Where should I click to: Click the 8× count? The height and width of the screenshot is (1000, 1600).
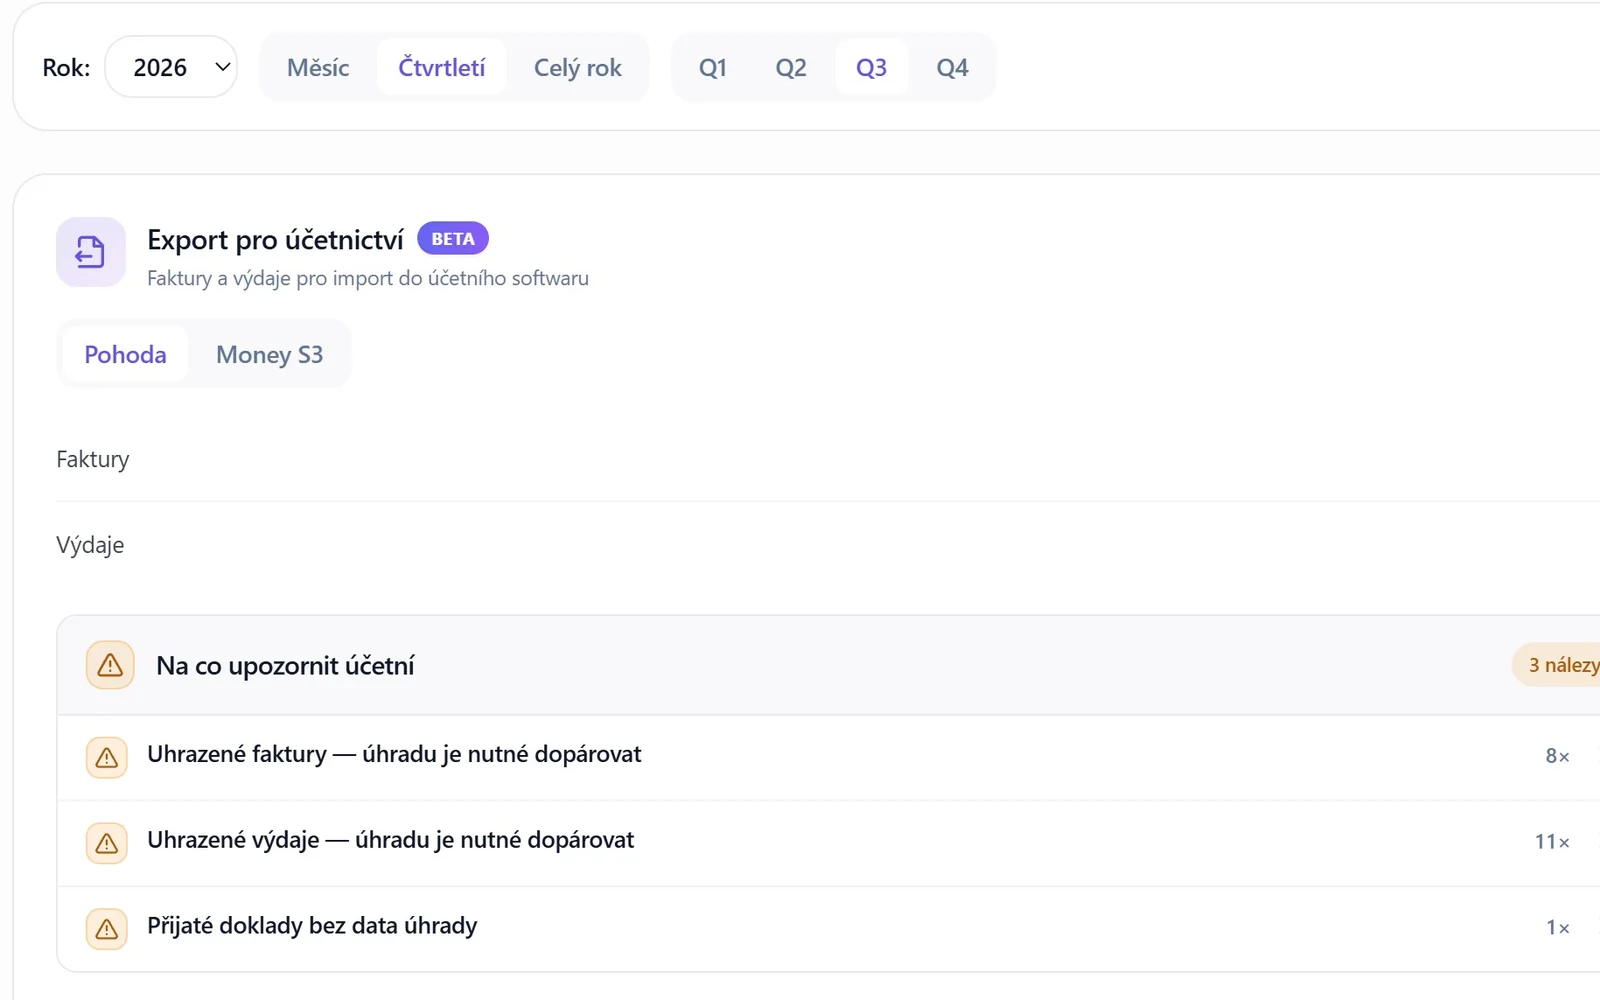[1557, 756]
